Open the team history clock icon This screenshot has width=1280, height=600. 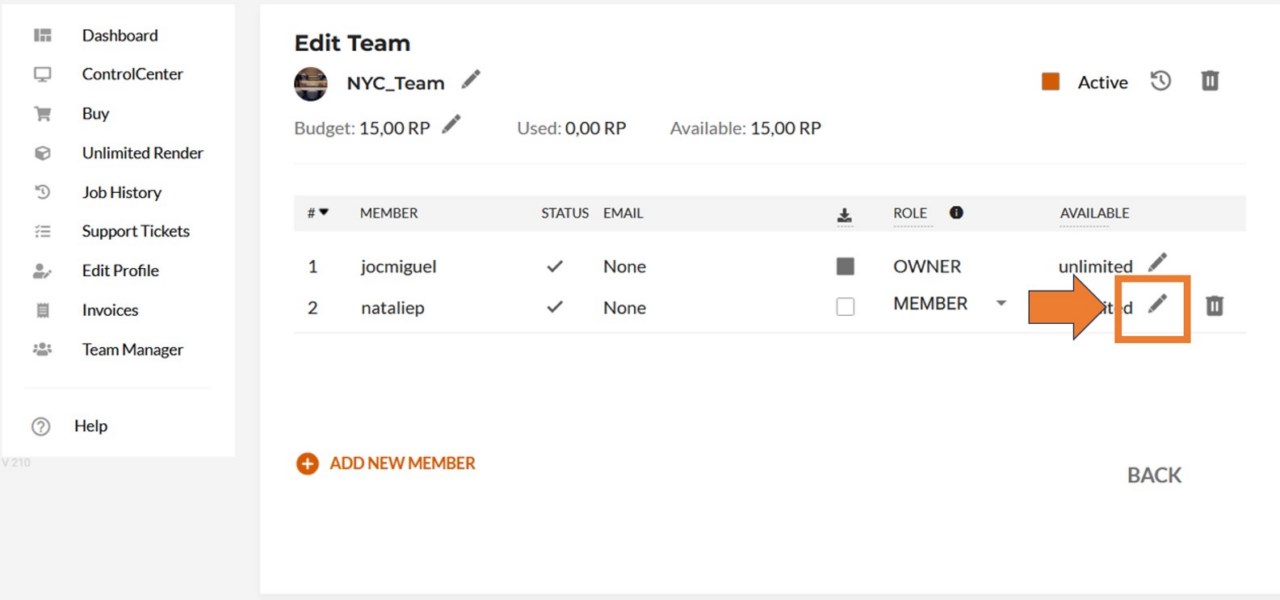click(1160, 81)
